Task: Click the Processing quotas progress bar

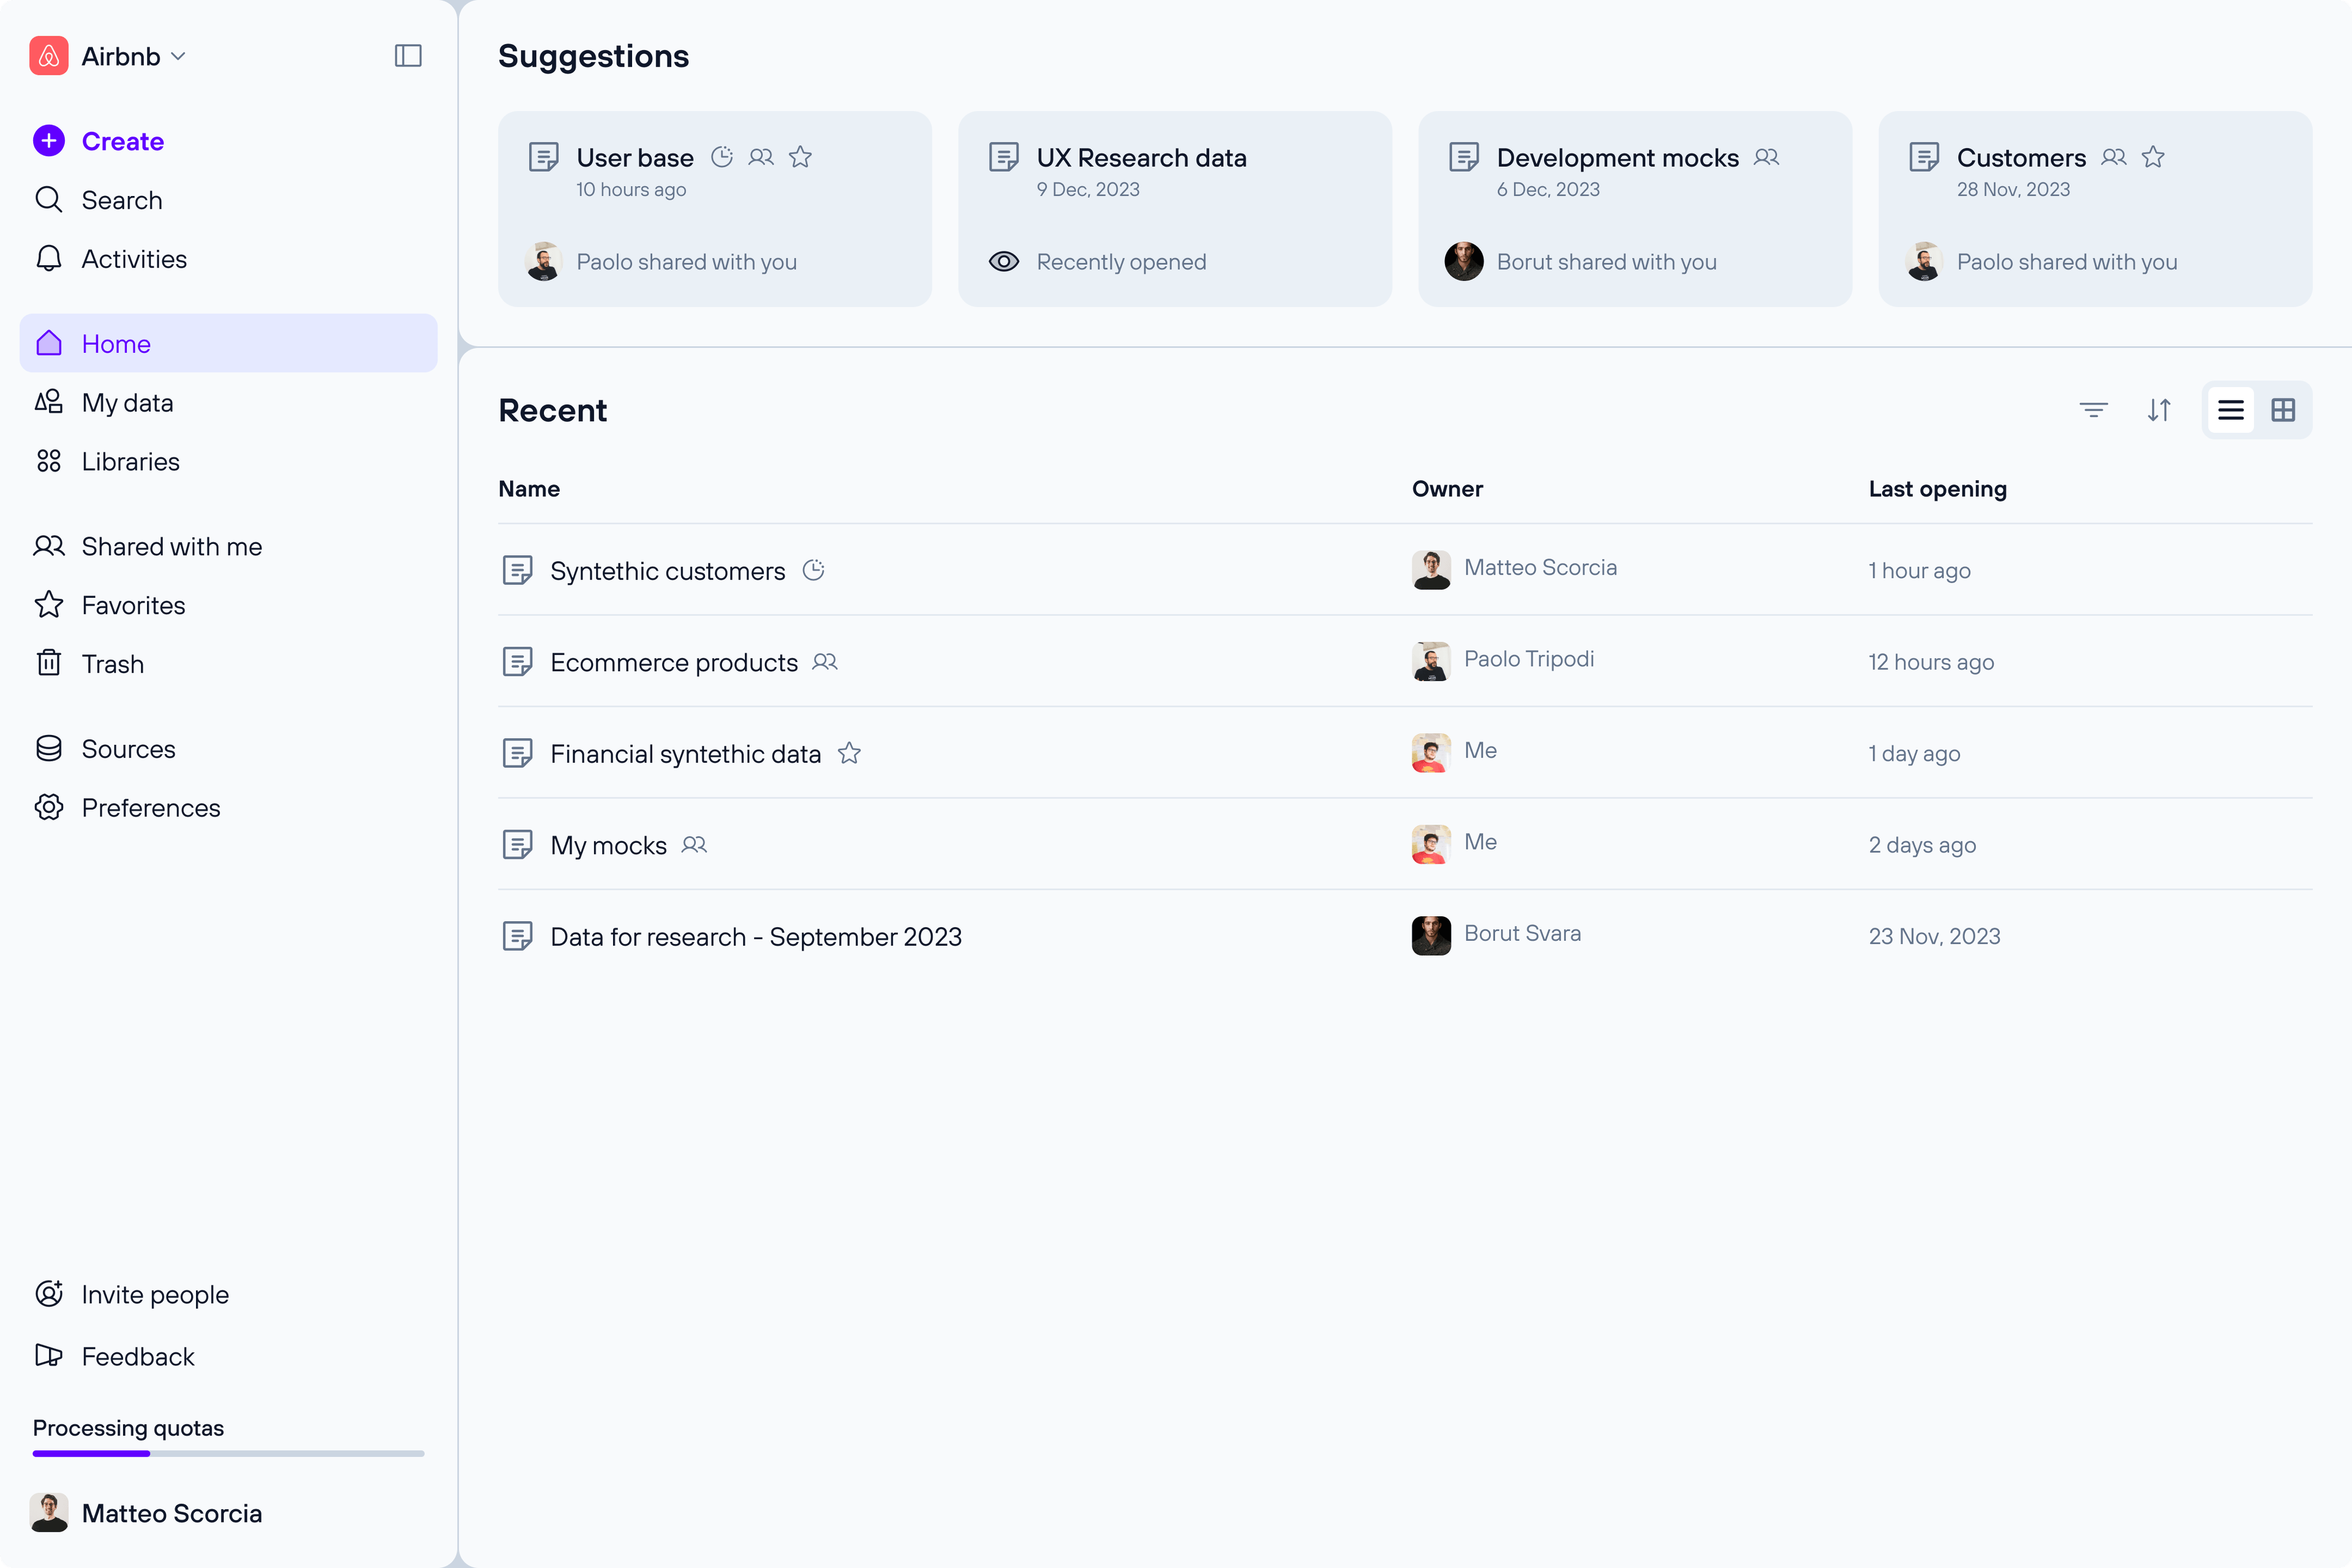Action: [228, 1453]
